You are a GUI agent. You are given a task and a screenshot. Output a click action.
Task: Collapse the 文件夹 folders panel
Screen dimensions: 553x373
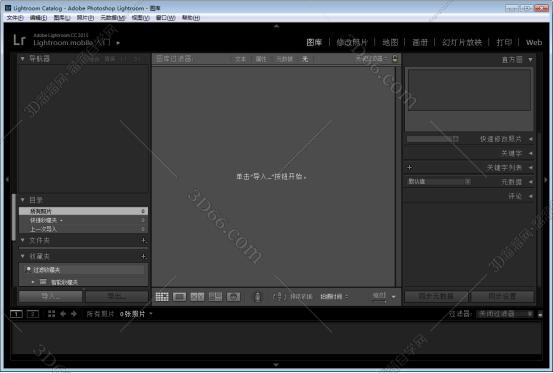tap(23, 240)
